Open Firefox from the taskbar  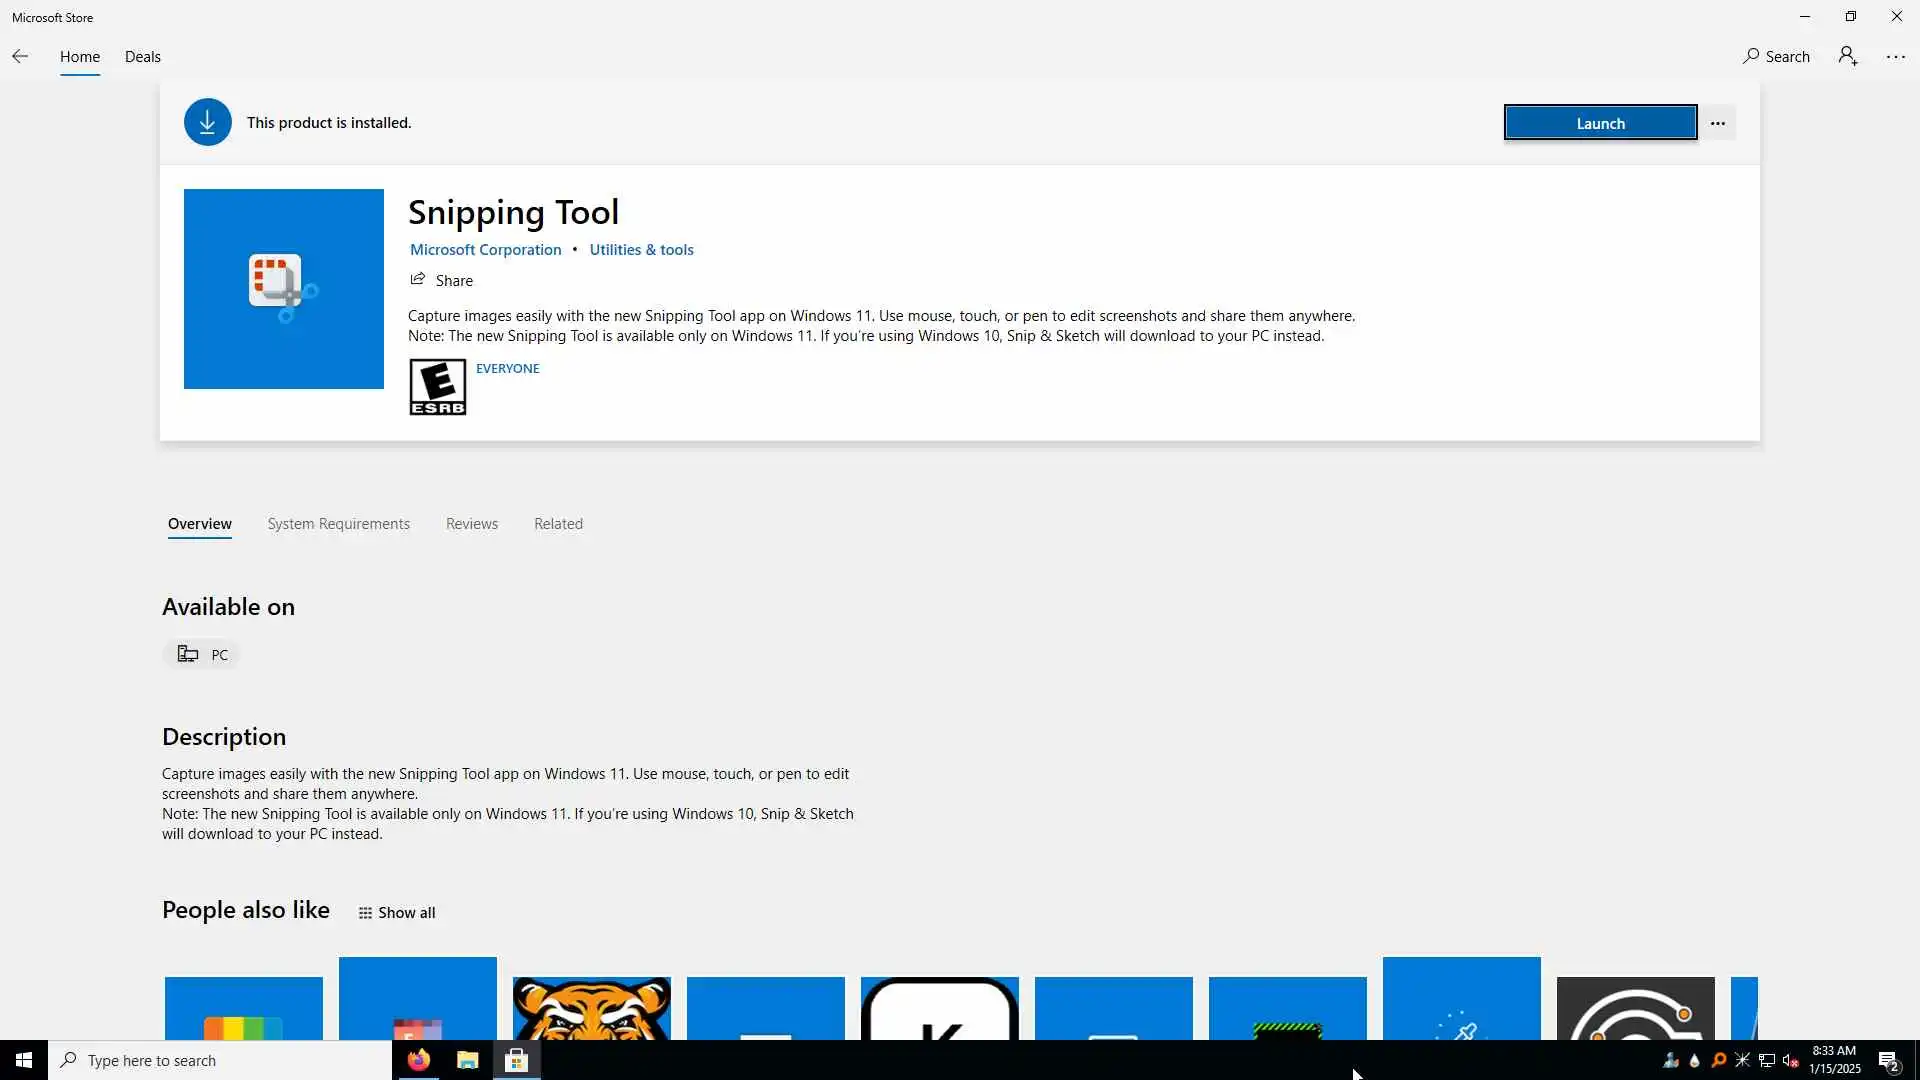coord(419,1060)
